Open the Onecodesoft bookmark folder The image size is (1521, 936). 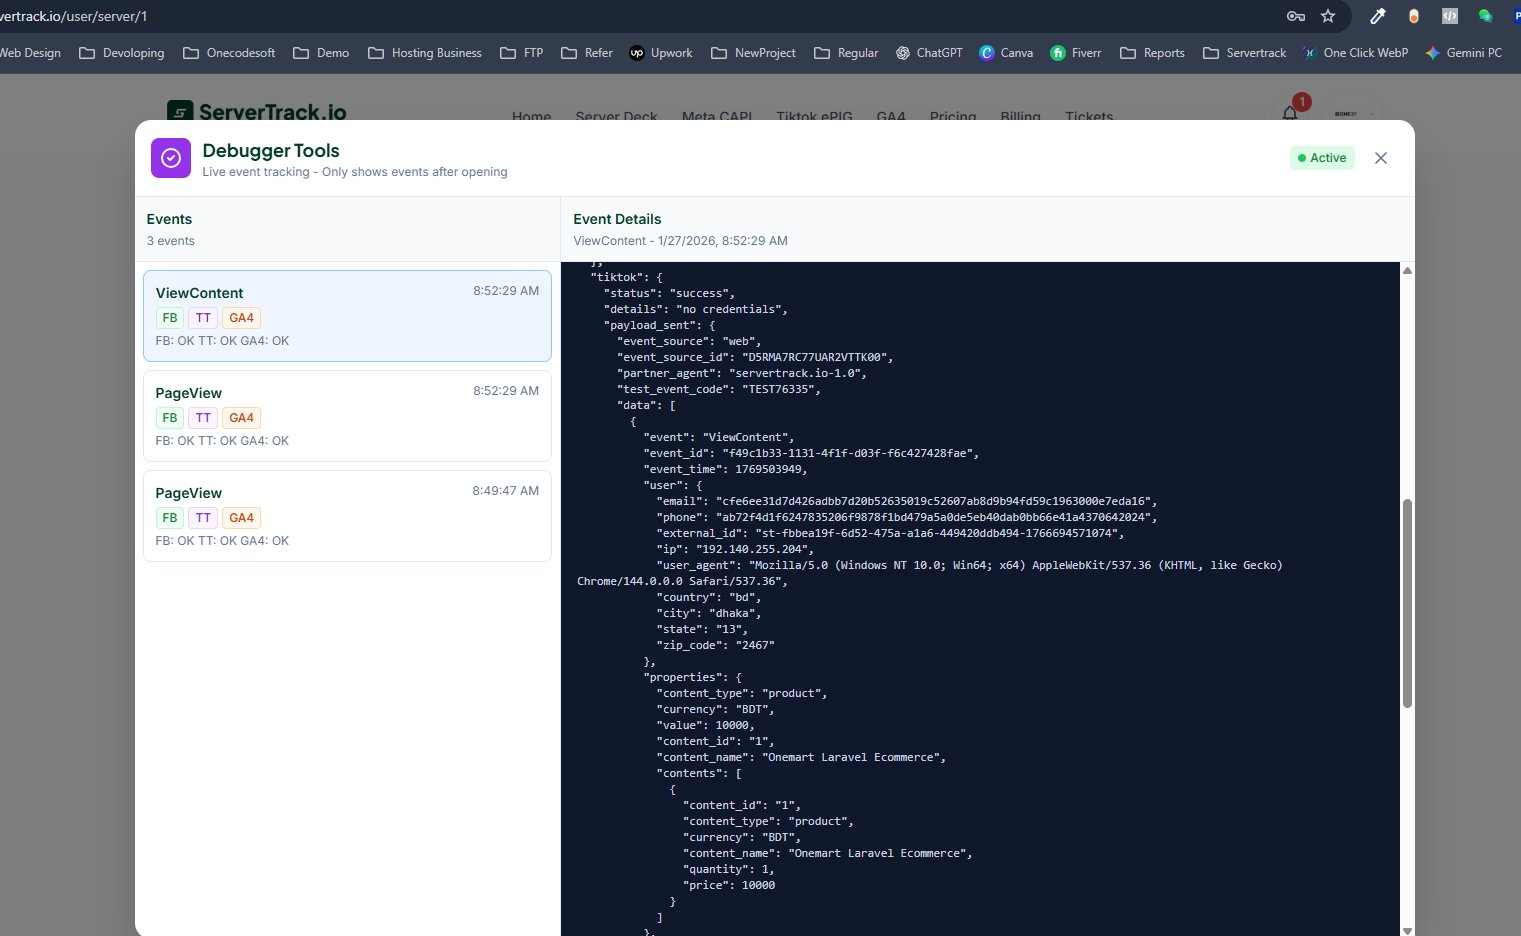click(x=229, y=53)
